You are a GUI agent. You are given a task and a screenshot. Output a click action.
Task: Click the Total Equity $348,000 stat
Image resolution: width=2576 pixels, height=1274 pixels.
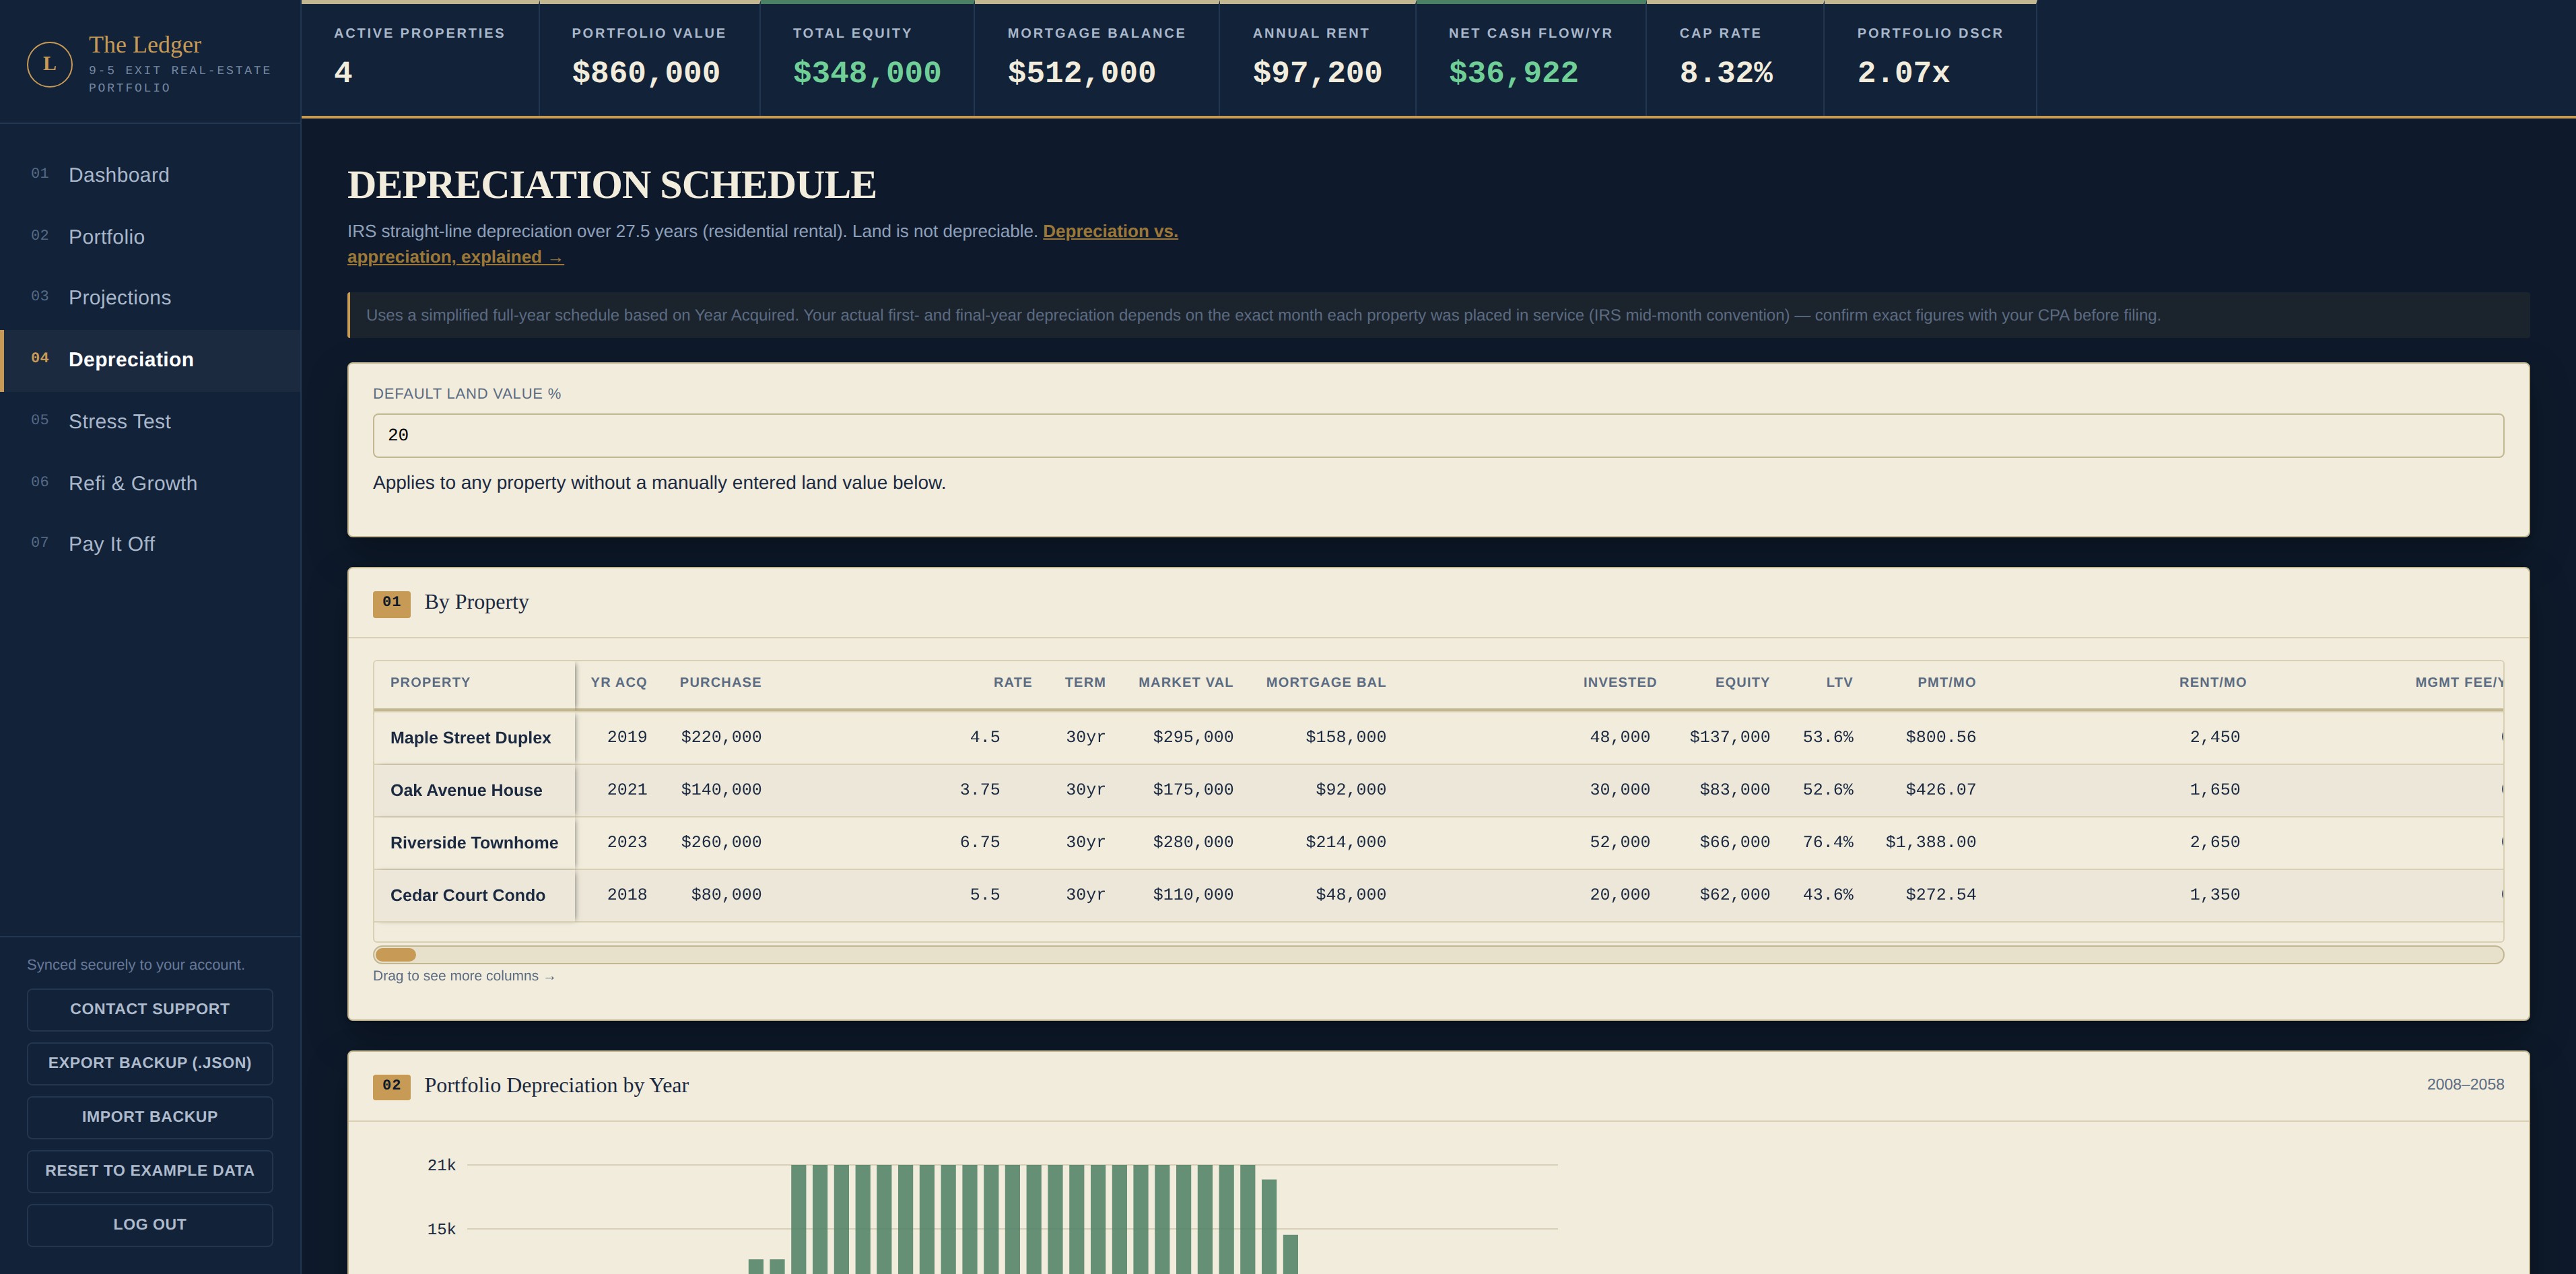[867, 59]
